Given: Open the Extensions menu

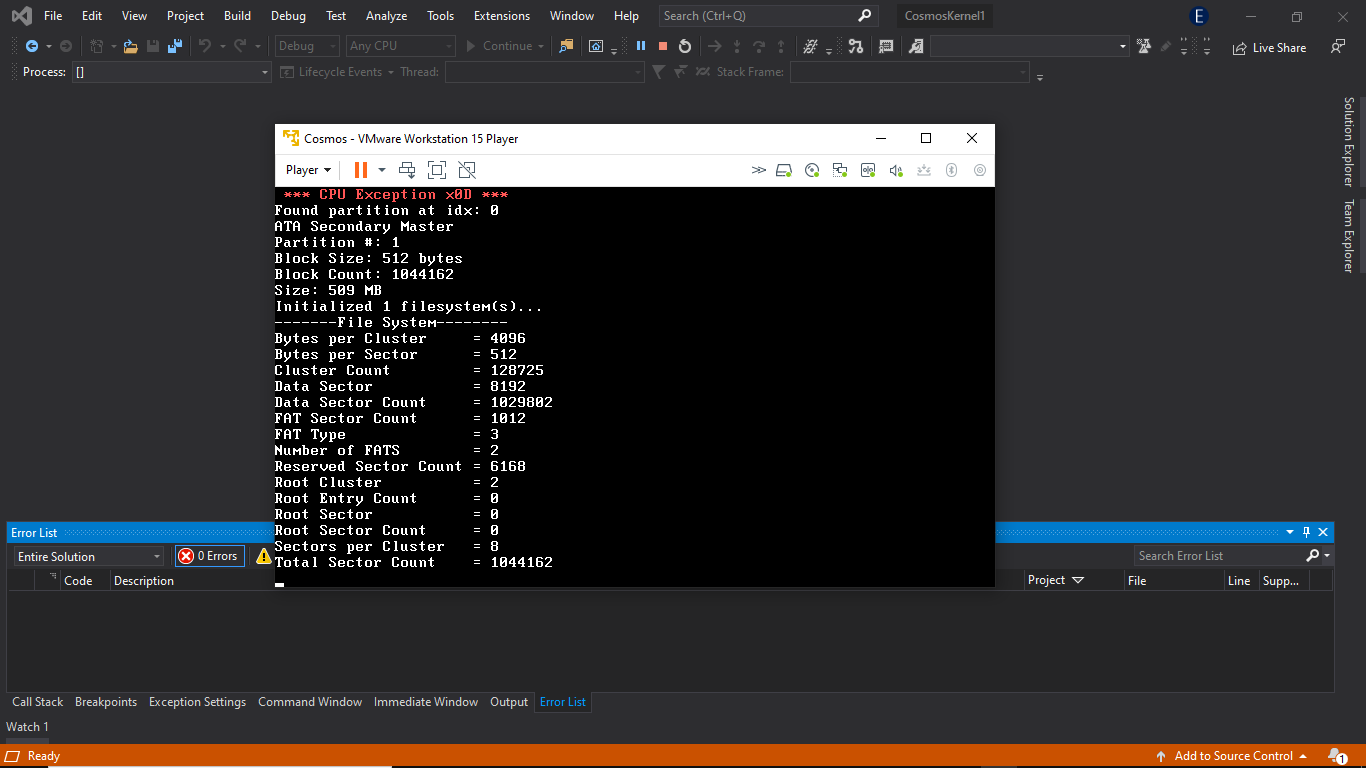Looking at the screenshot, I should tap(502, 16).
